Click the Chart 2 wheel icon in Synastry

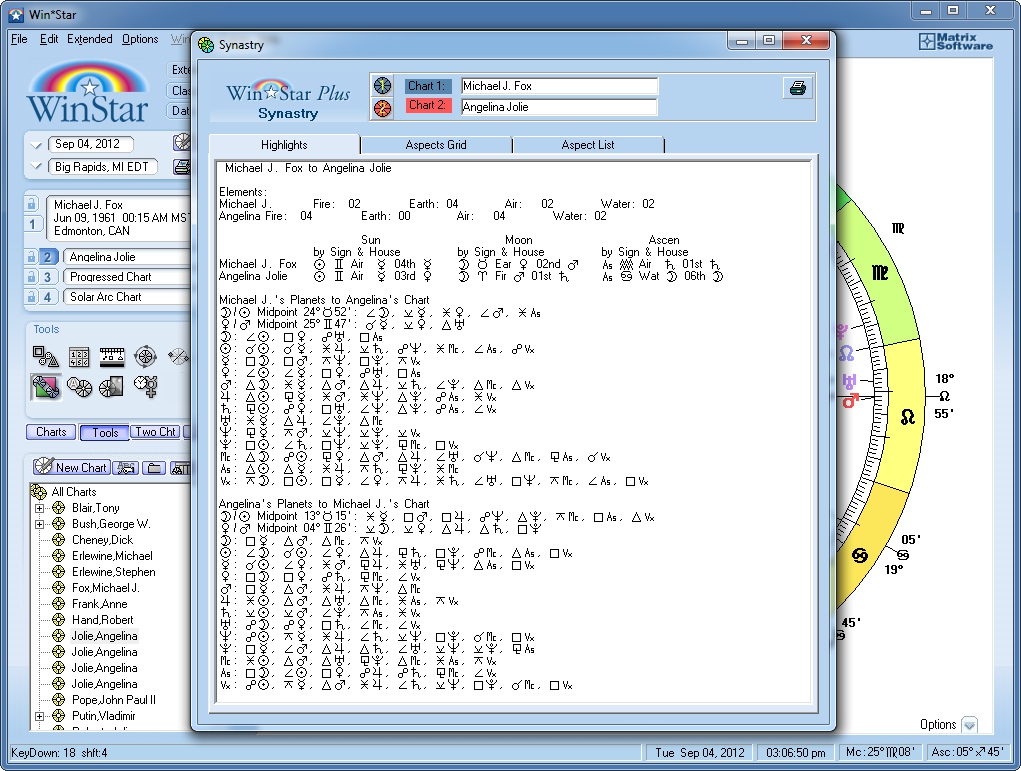coord(382,107)
